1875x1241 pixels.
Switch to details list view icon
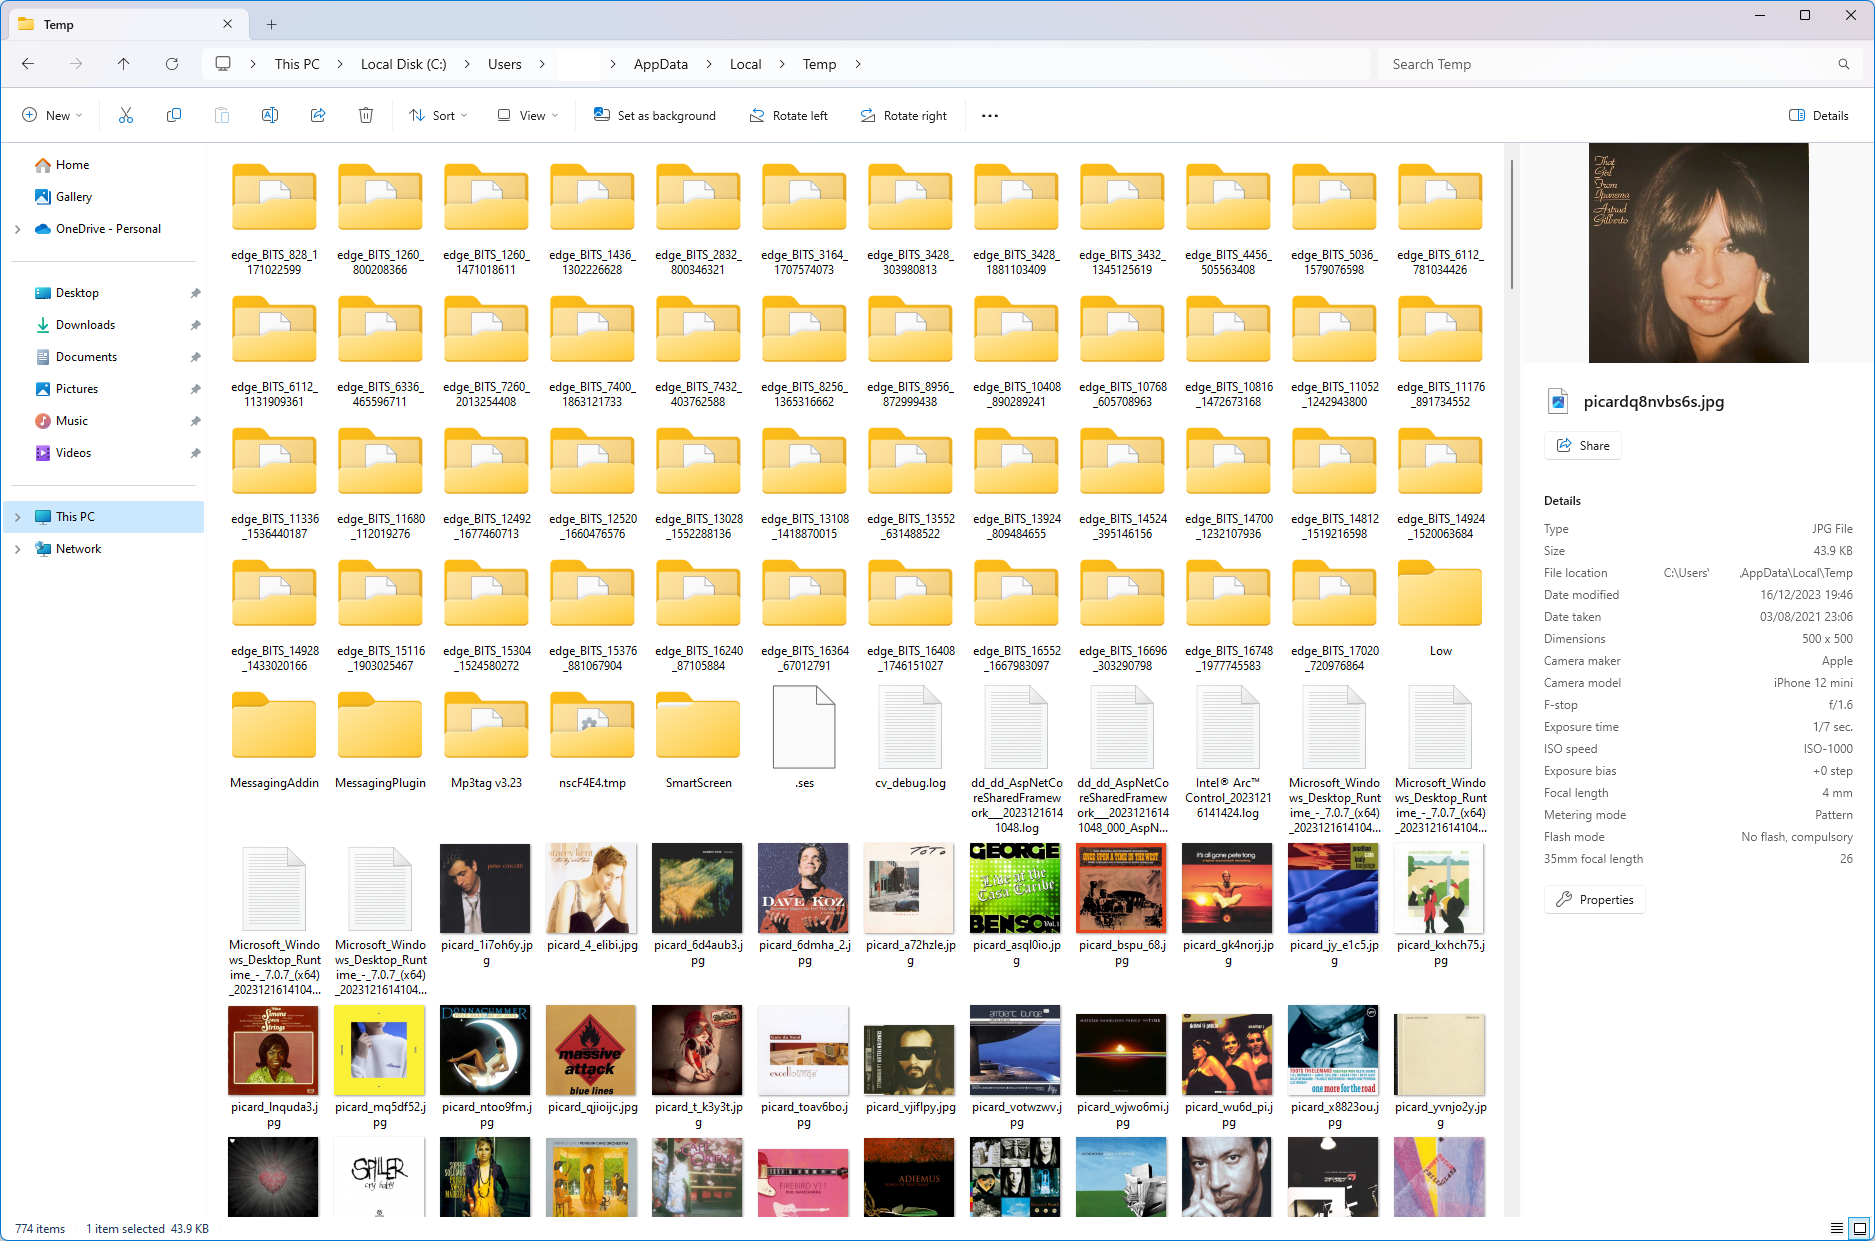click(x=1837, y=1228)
